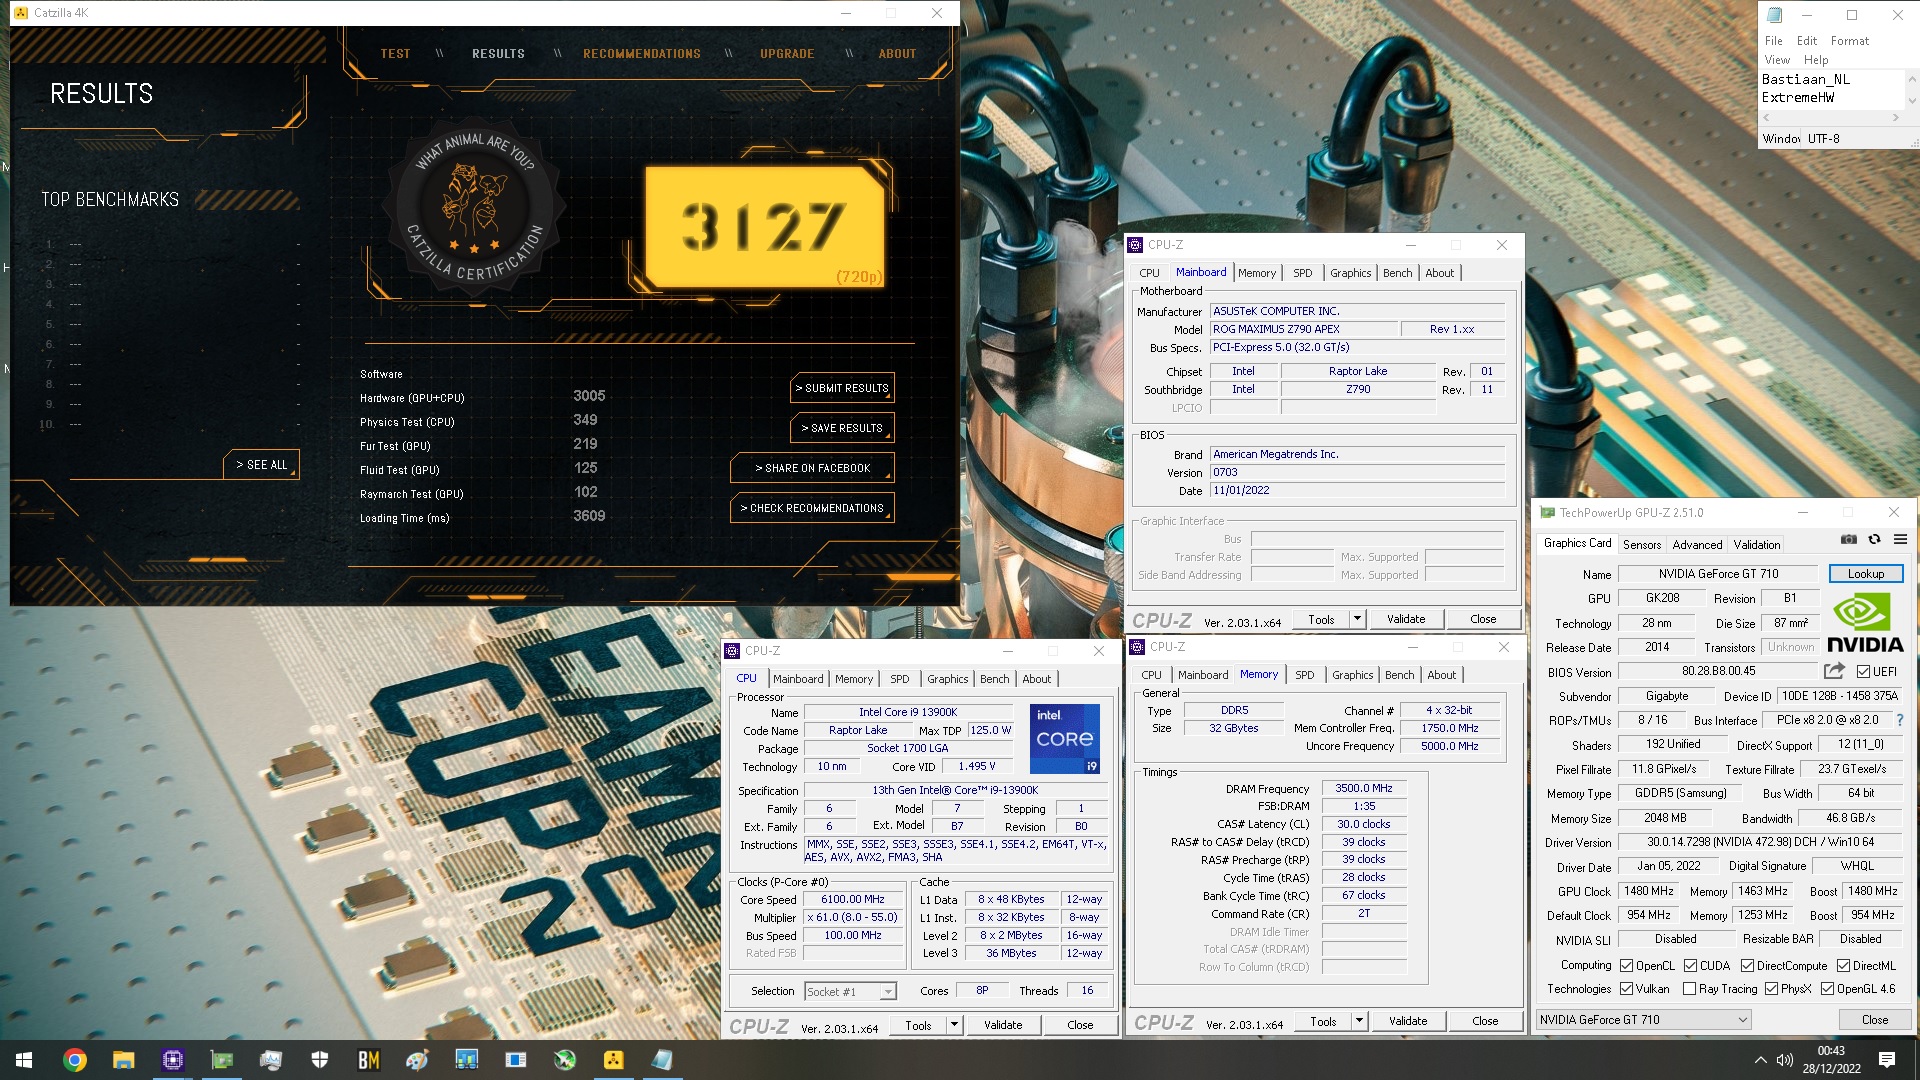Open the BM app on the taskbar
1920x1080 pixels.
[x=369, y=1060]
